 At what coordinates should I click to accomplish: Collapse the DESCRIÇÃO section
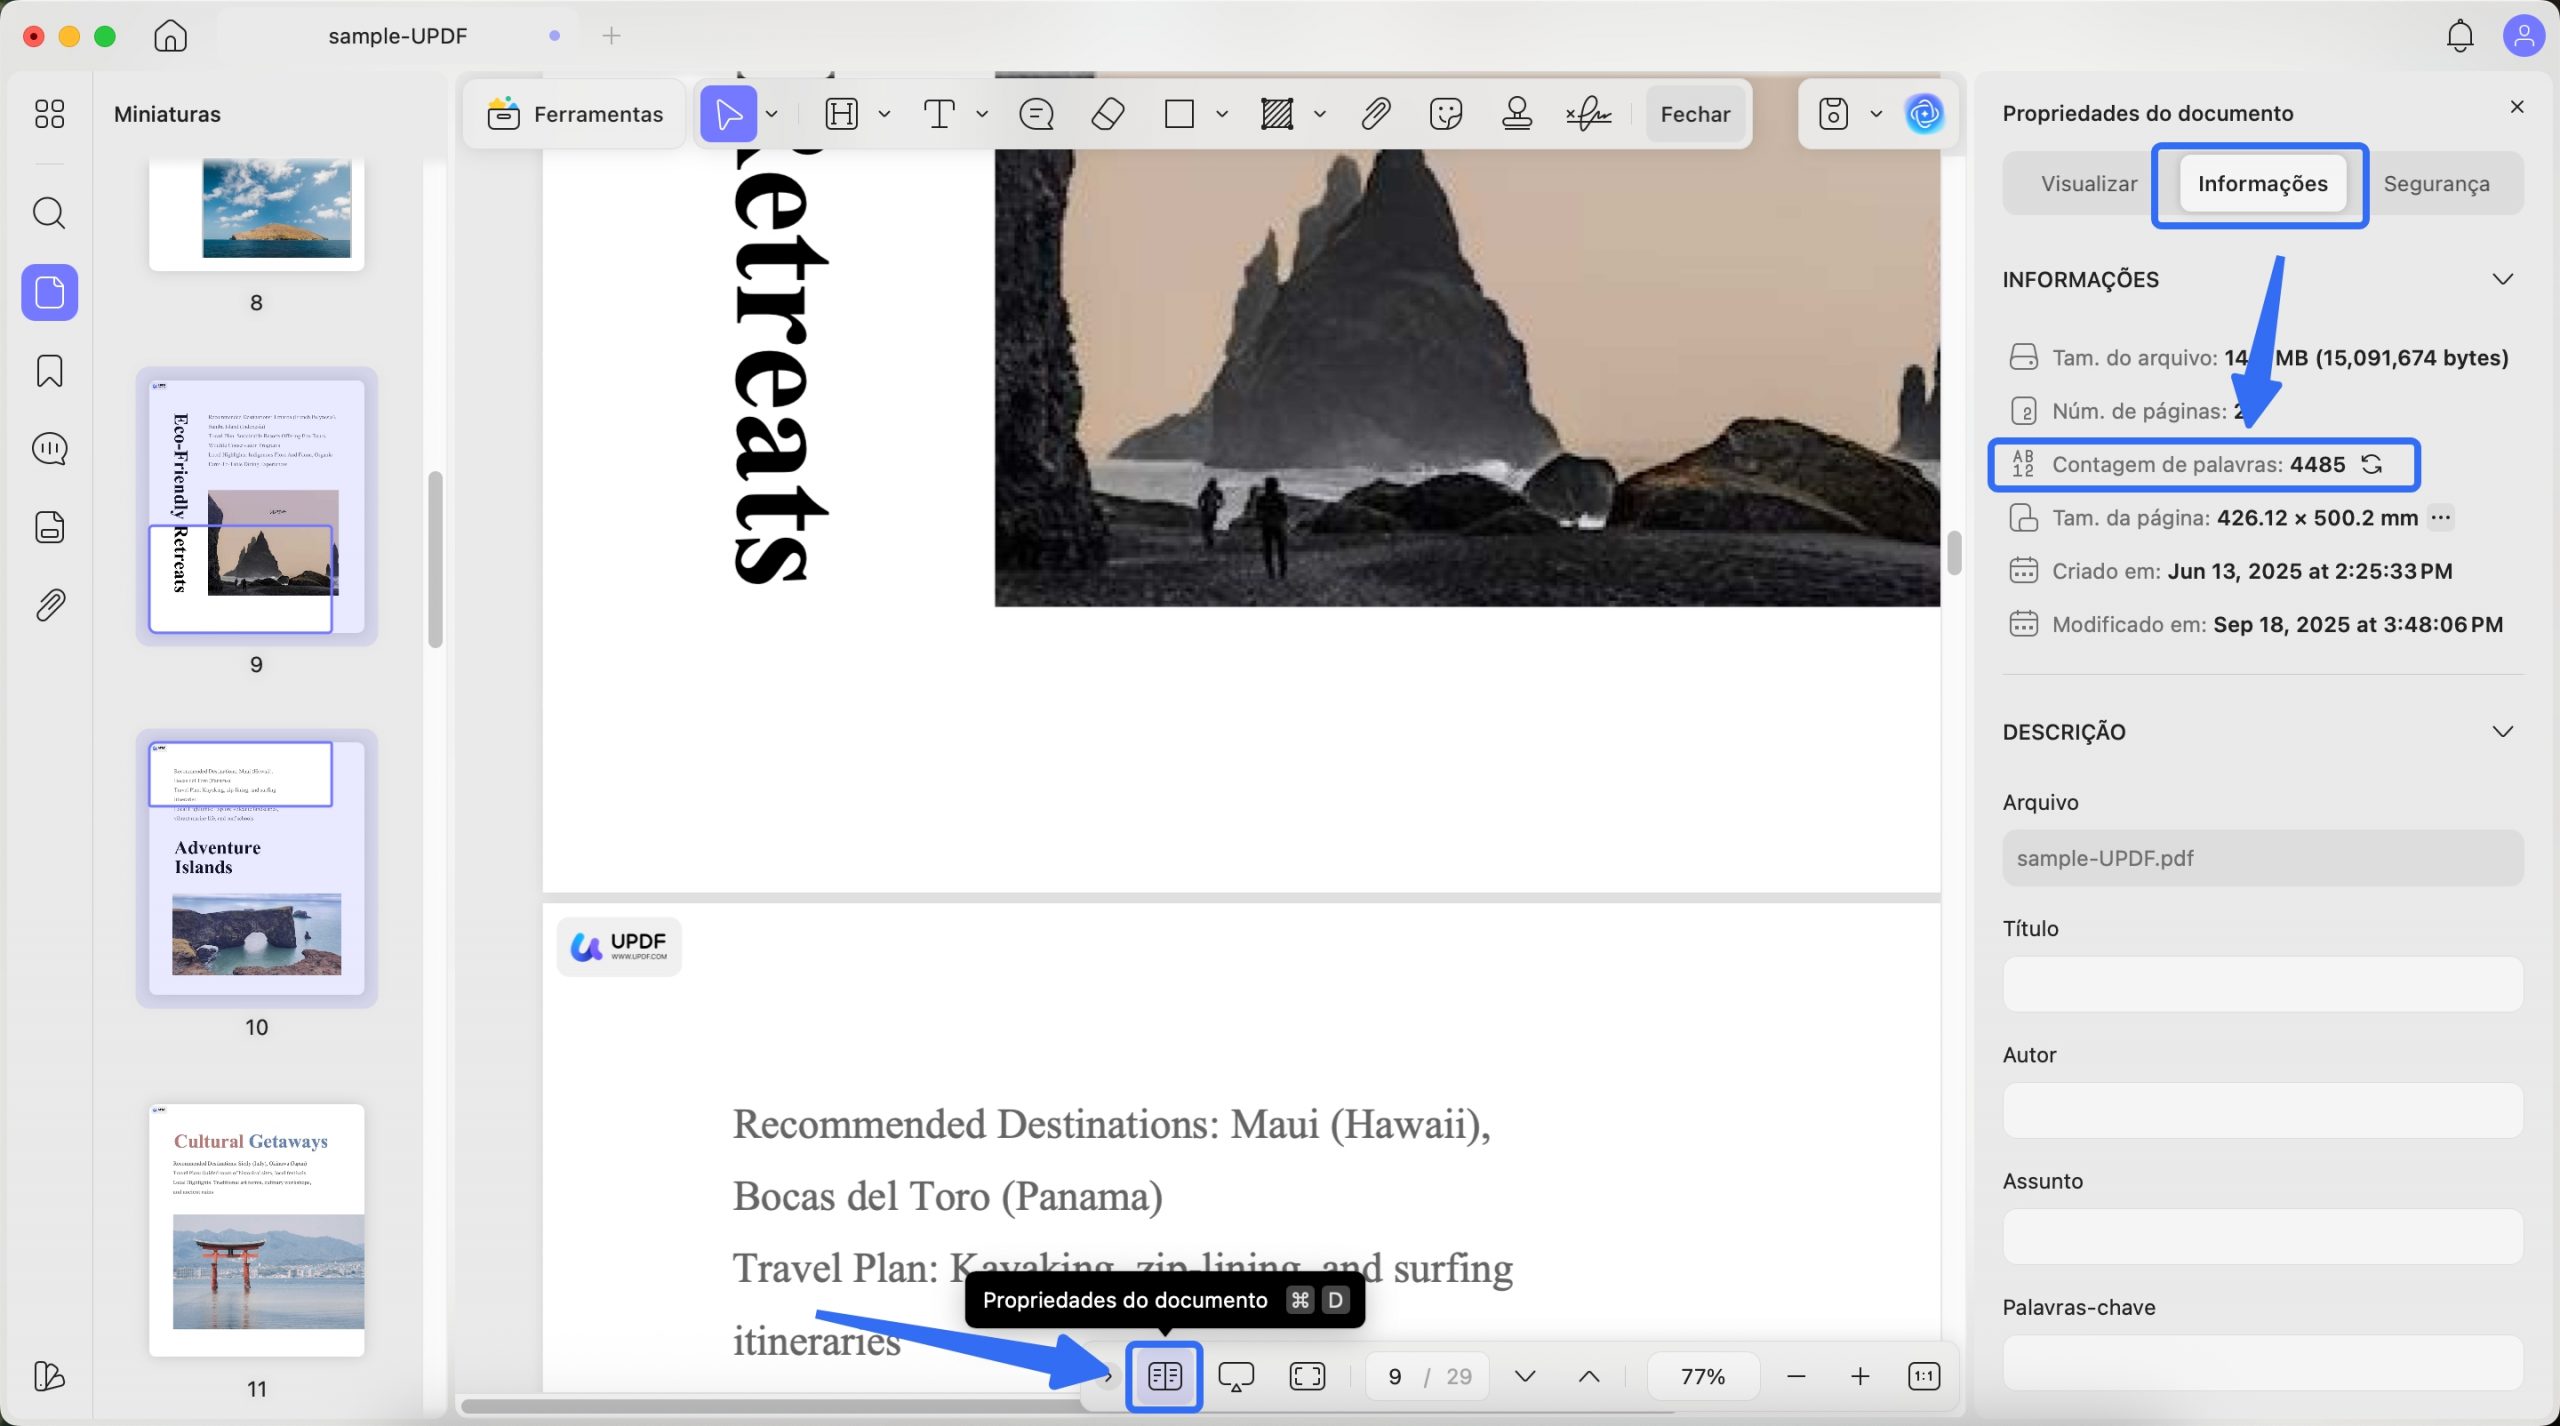tap(2504, 731)
